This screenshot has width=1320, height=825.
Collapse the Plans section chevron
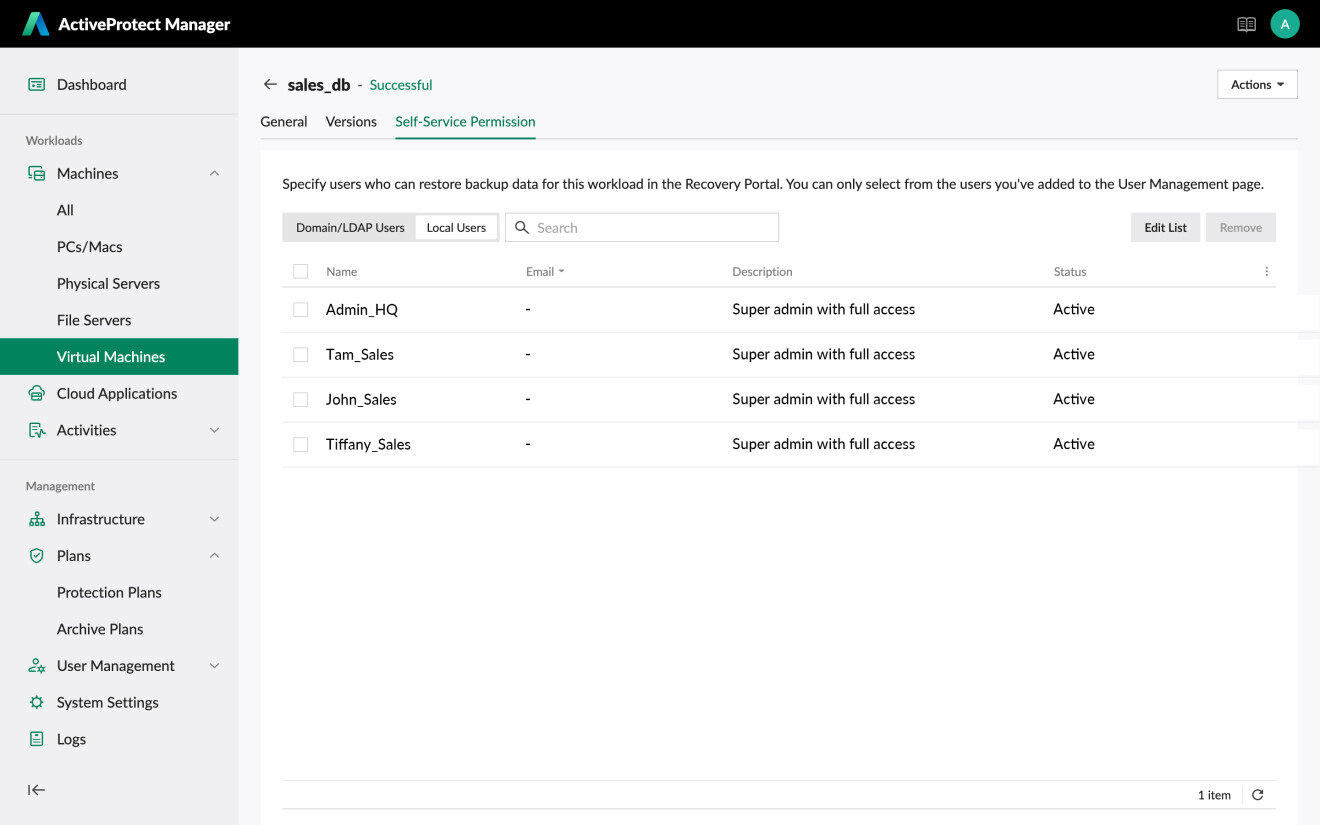214,556
